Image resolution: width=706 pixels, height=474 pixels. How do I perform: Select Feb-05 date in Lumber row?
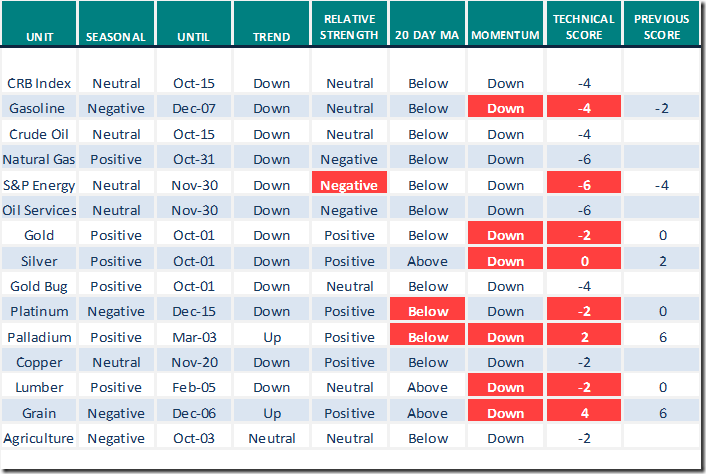(193, 387)
